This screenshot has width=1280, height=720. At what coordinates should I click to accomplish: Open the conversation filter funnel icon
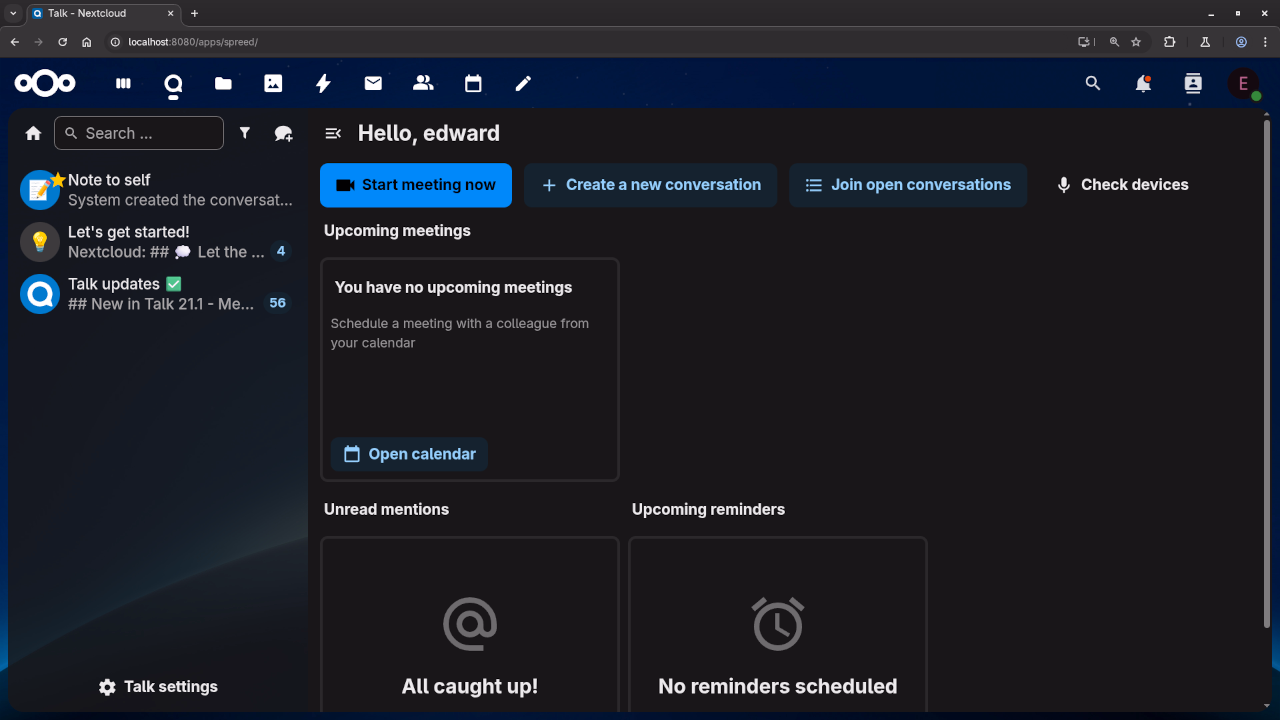coord(245,133)
